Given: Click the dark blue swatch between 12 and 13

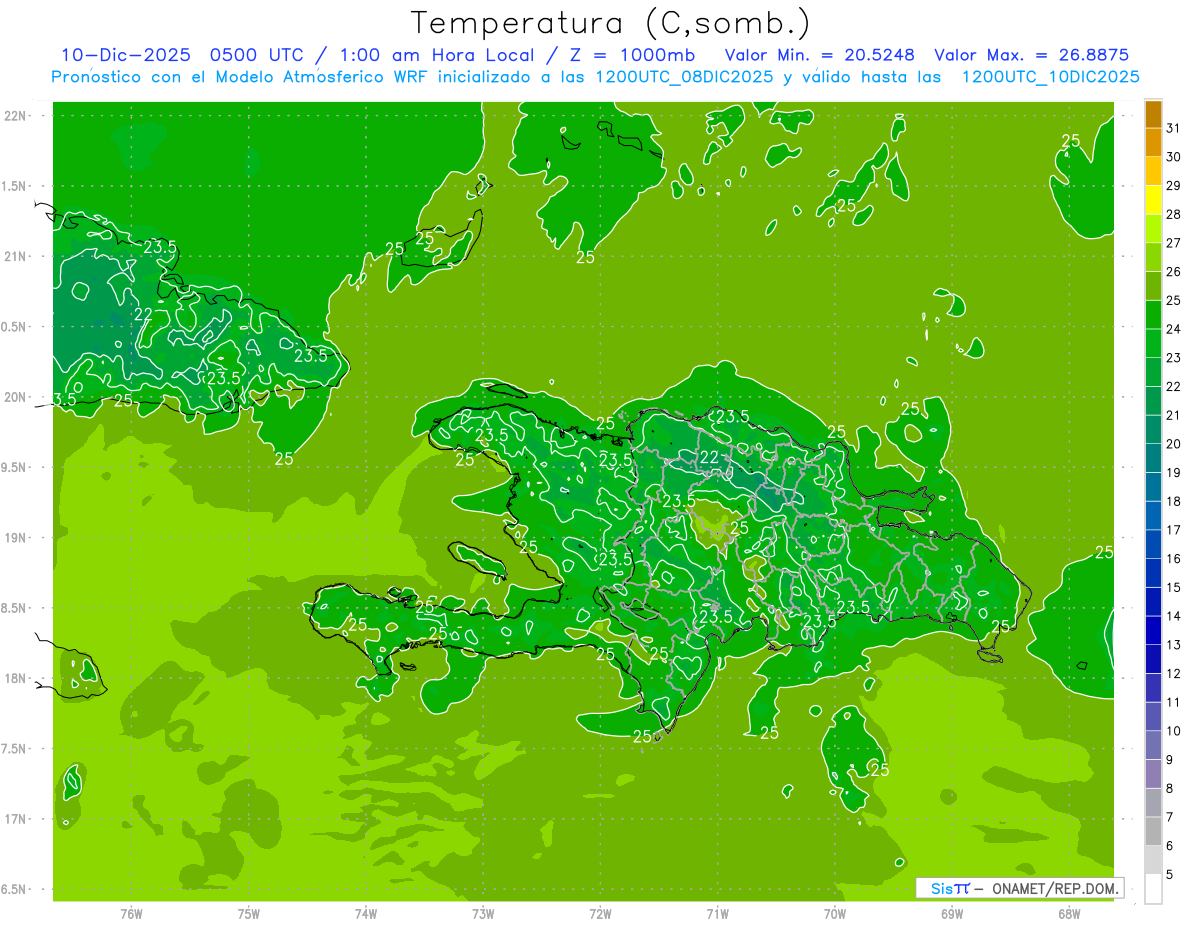Looking at the screenshot, I should click(x=1153, y=659).
